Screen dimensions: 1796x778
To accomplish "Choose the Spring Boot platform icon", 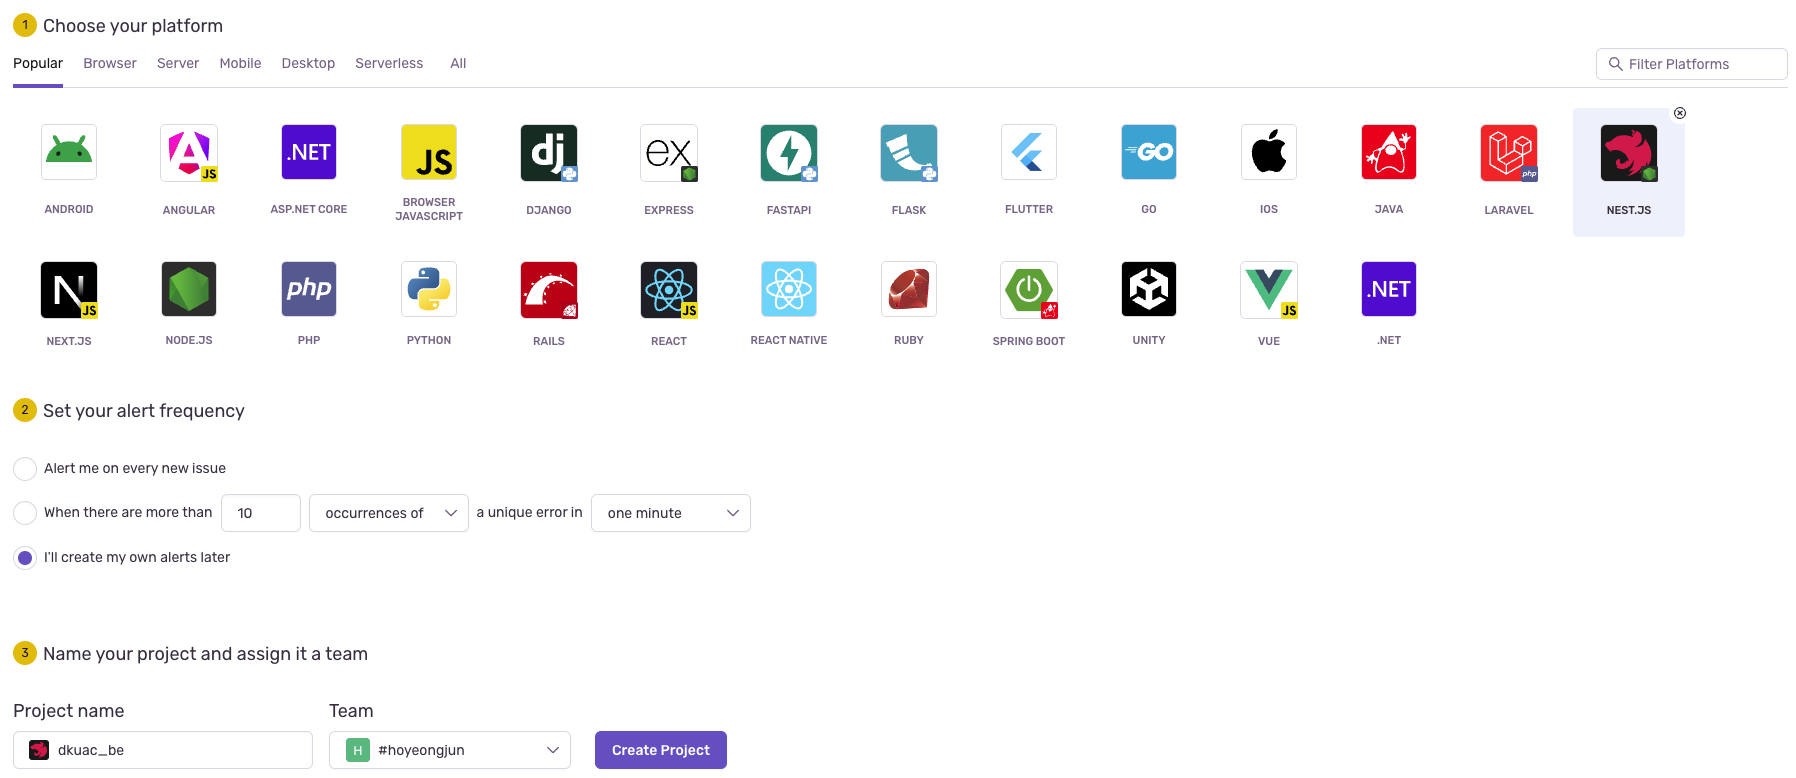I will (1029, 289).
